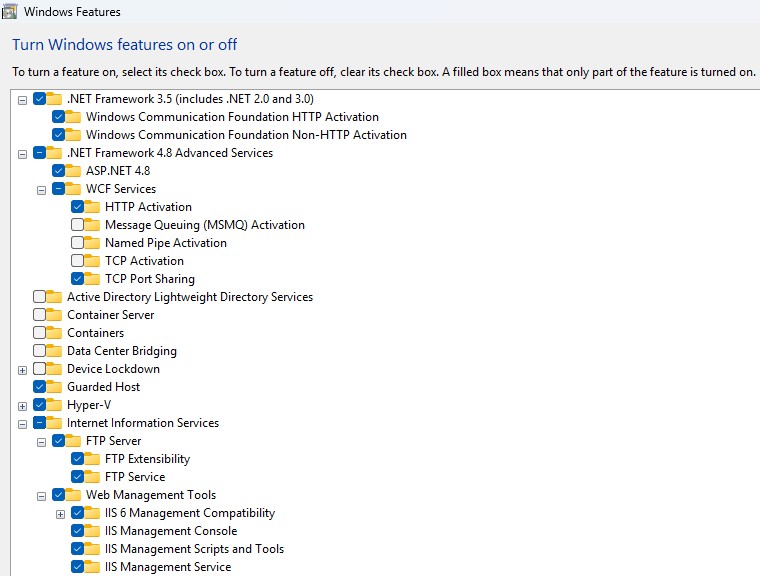Image resolution: width=760 pixels, height=576 pixels.
Task: Uncheck Windows Communication Foundation HTTP Activation
Action: [x=58, y=116]
